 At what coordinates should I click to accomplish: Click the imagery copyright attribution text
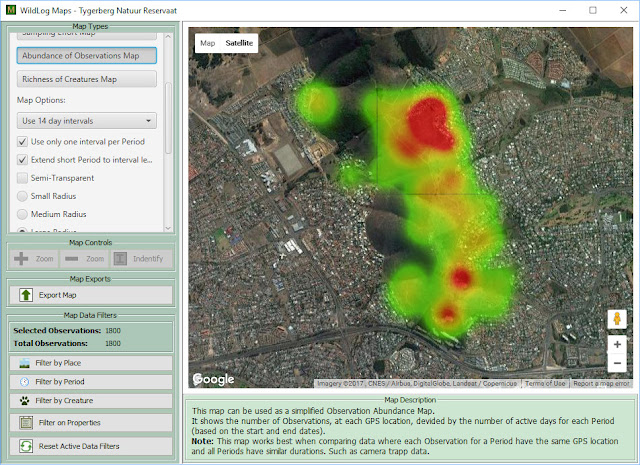tap(417, 384)
